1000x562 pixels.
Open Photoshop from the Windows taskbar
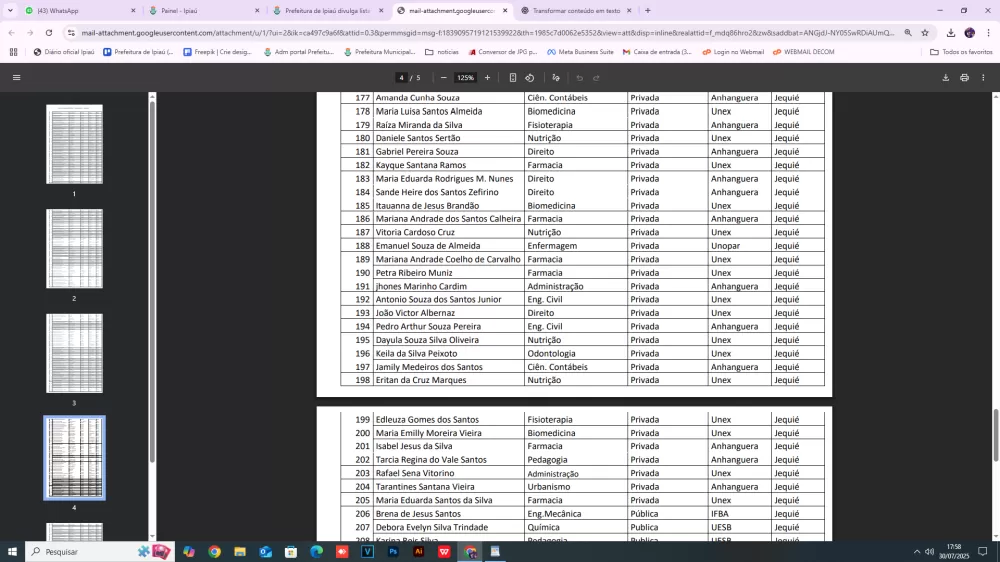tap(393, 551)
